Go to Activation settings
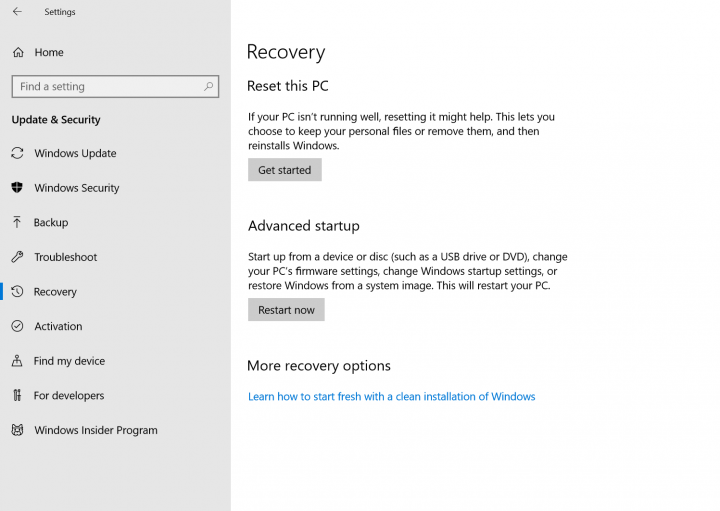Viewport: 720px width, 511px height. [x=58, y=326]
